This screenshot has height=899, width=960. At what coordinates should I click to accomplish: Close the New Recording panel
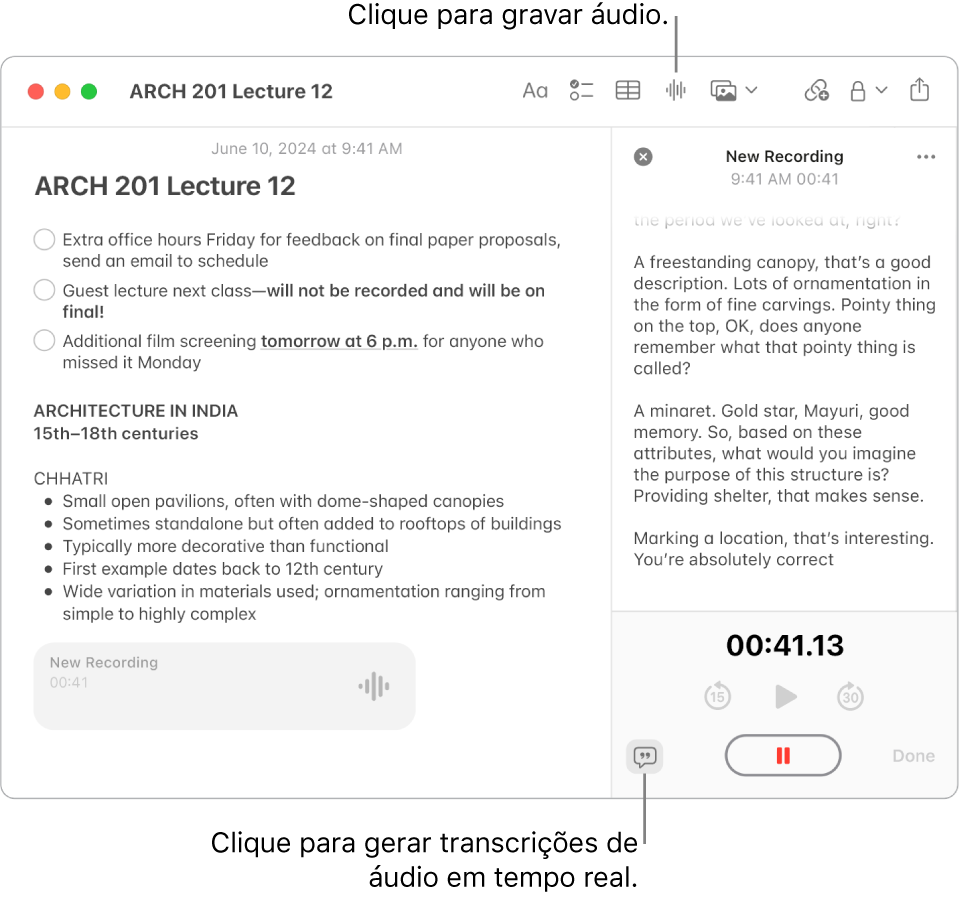[x=643, y=157]
